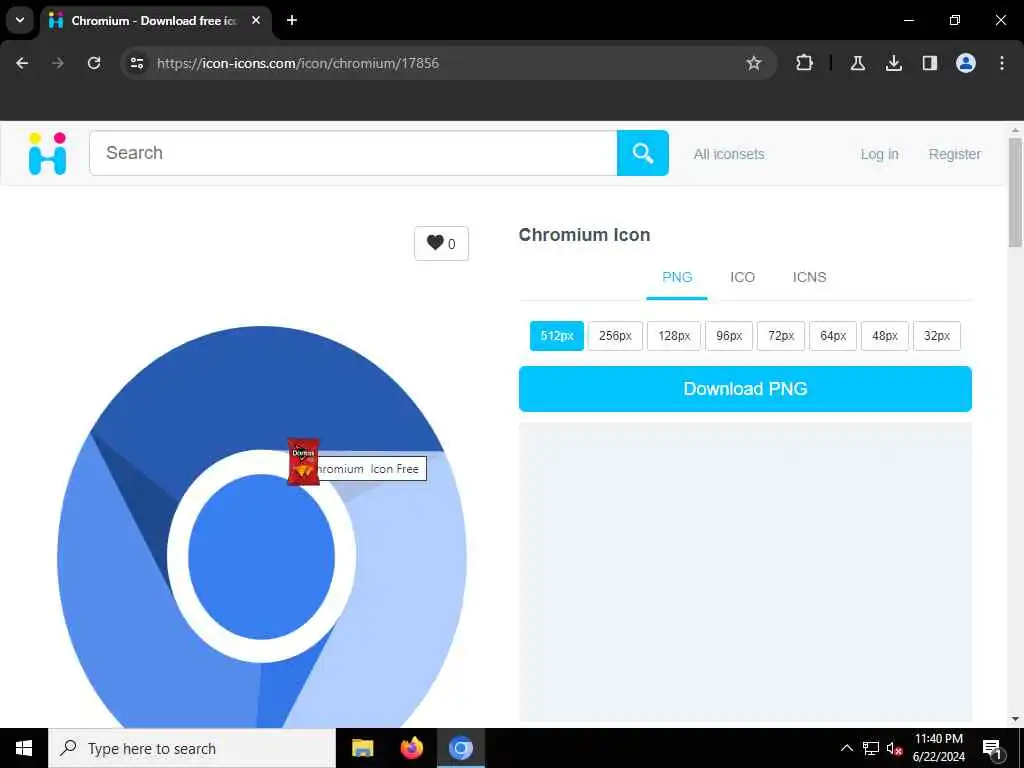The width and height of the screenshot is (1024, 768).
Task: Click the browser back arrow
Action: [22, 63]
